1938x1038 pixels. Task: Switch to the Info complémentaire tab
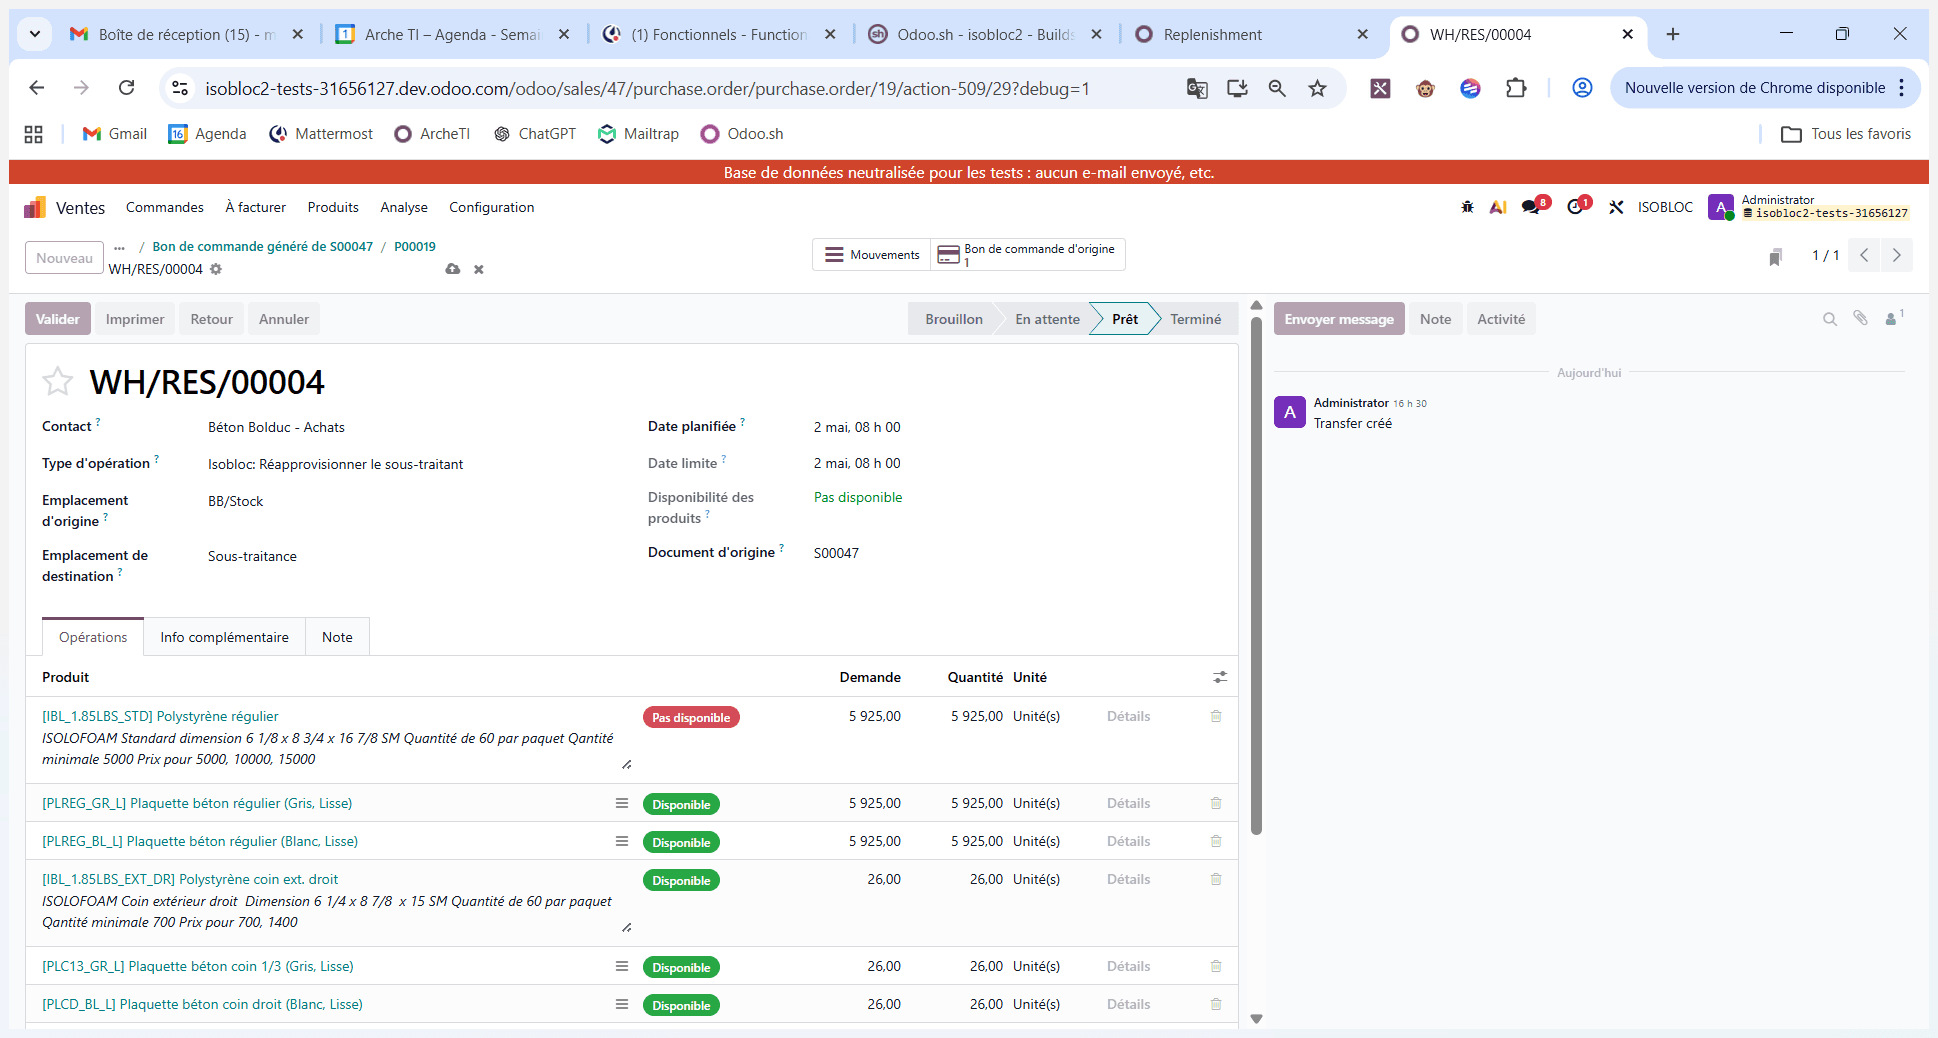click(x=225, y=637)
